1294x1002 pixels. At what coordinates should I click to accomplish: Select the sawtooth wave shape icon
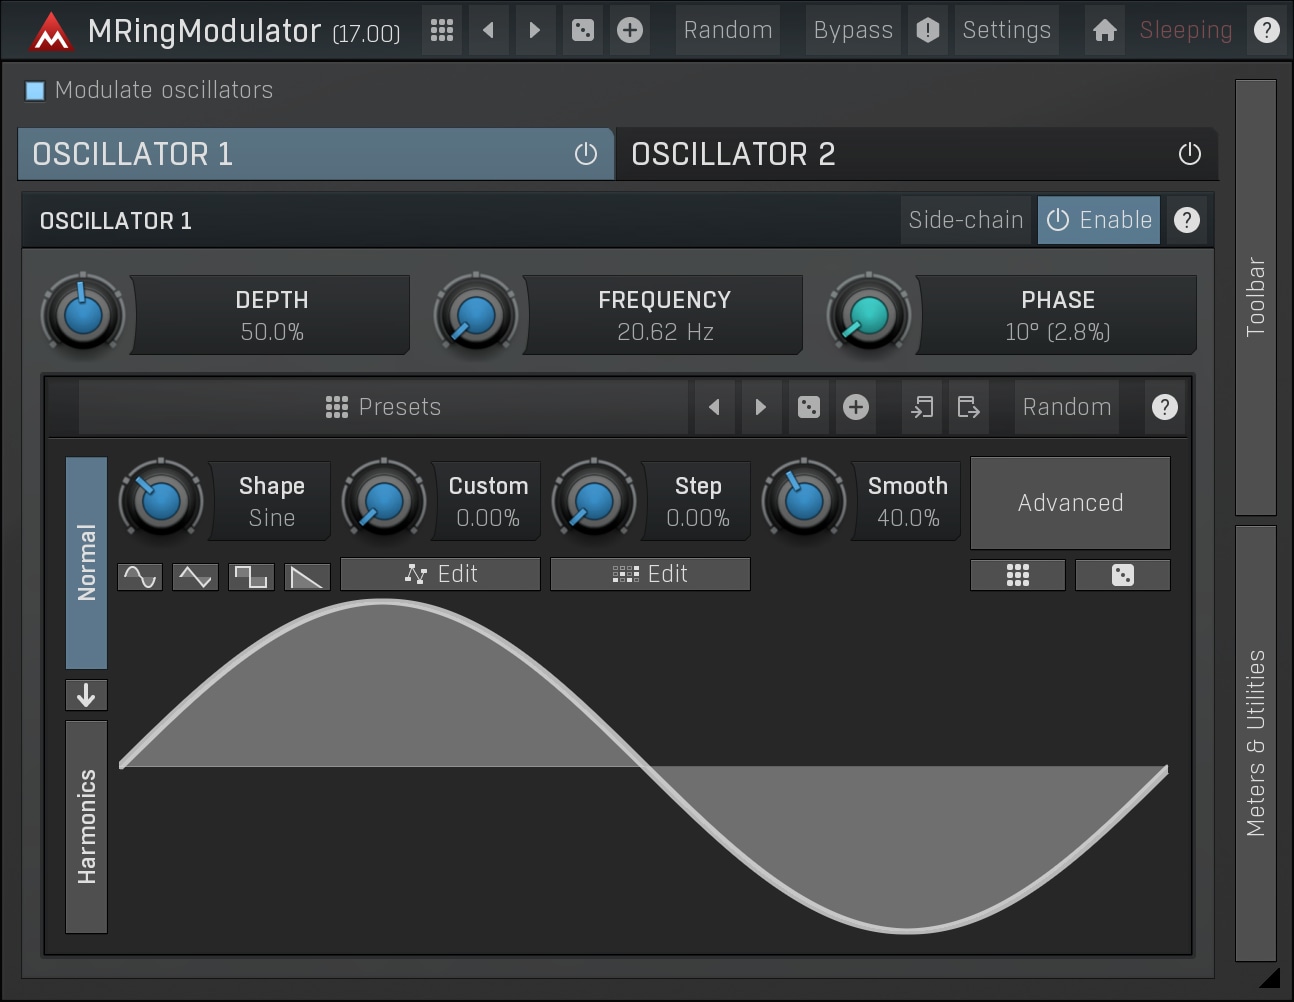(307, 576)
